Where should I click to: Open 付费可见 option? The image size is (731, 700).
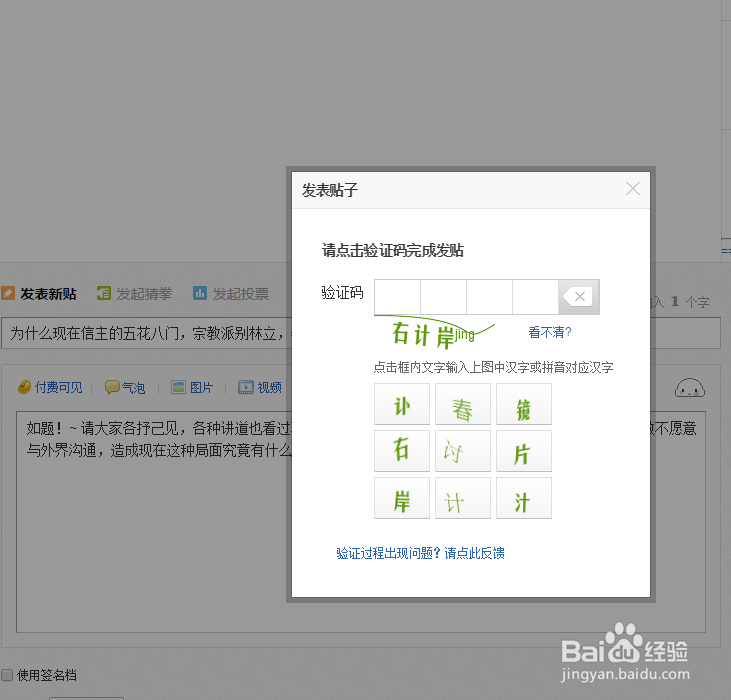(58, 387)
